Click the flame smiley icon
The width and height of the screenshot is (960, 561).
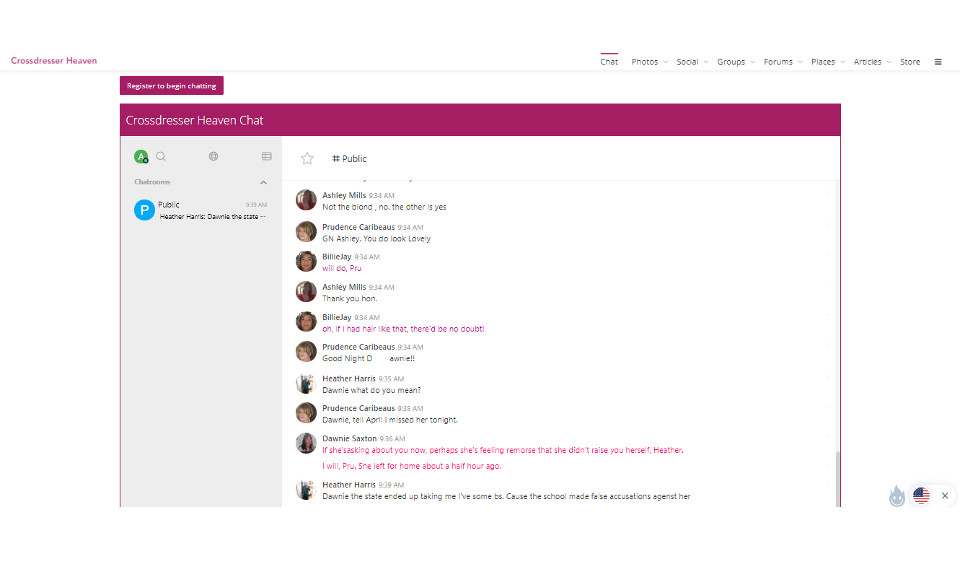click(897, 496)
